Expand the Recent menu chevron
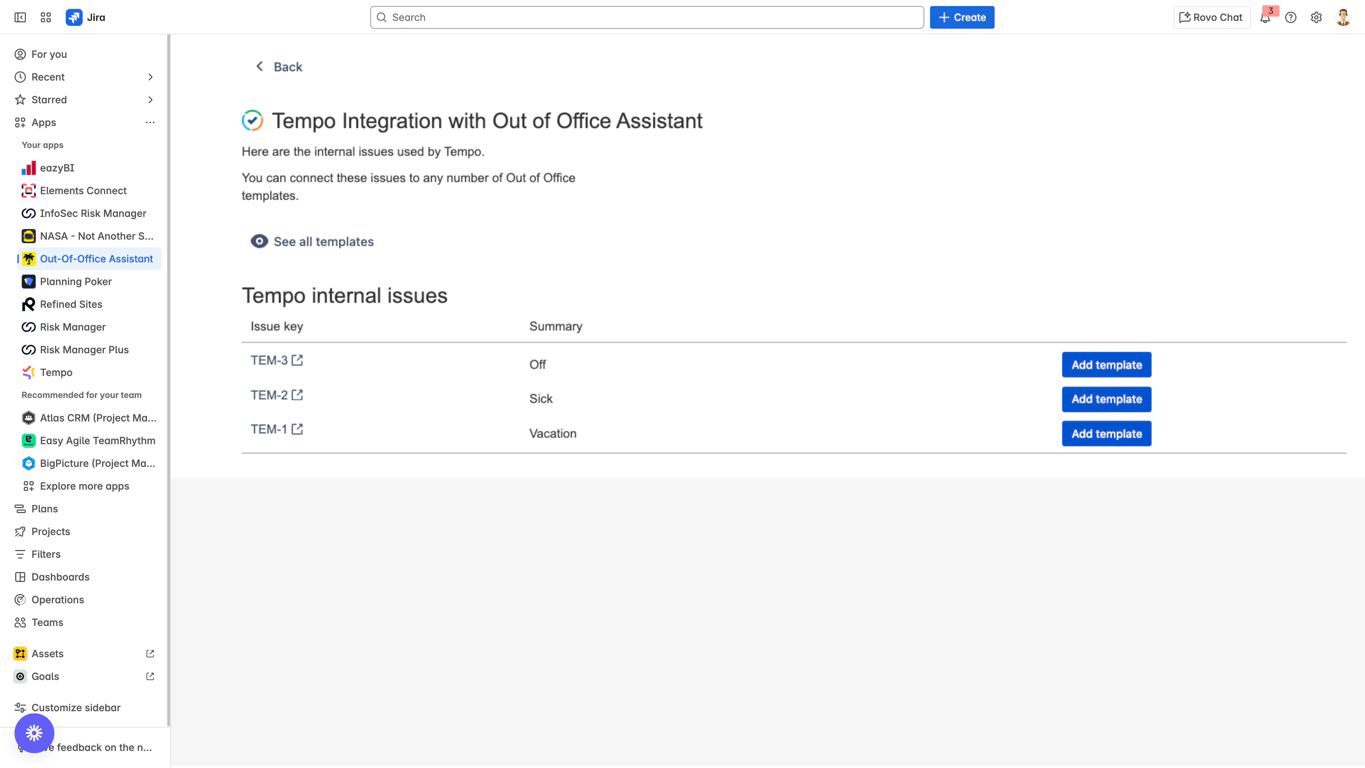 click(x=150, y=77)
